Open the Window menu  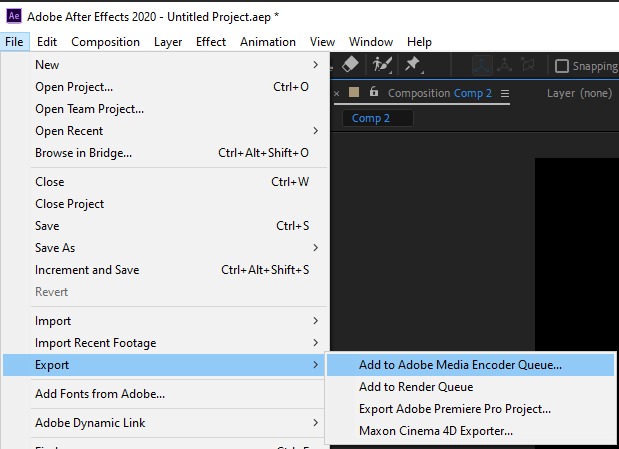[x=371, y=41]
